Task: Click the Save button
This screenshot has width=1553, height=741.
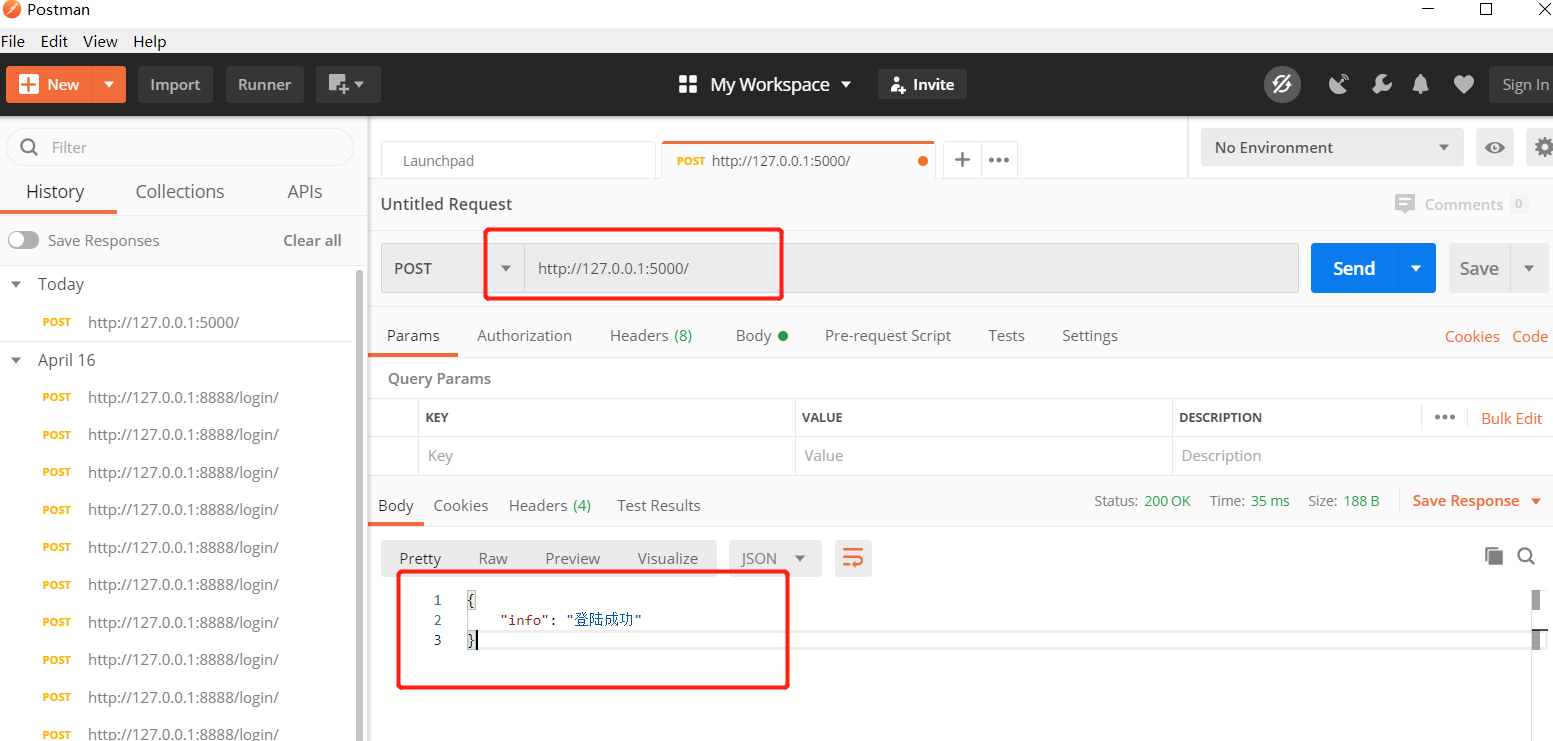Action: 1478,268
